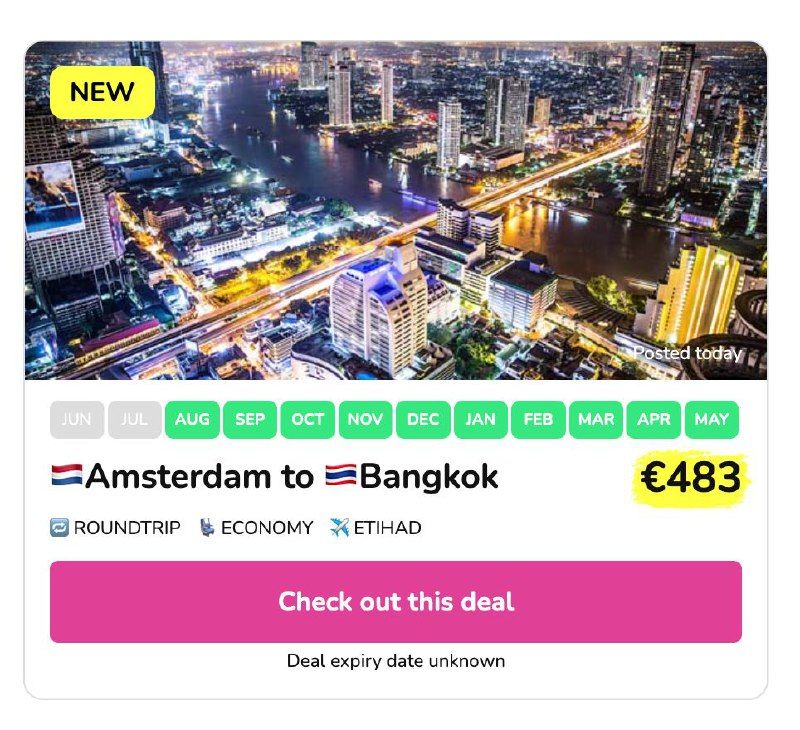This screenshot has height=730, width=800.
Task: Select the greyed-out JUL month
Action: [135, 420]
